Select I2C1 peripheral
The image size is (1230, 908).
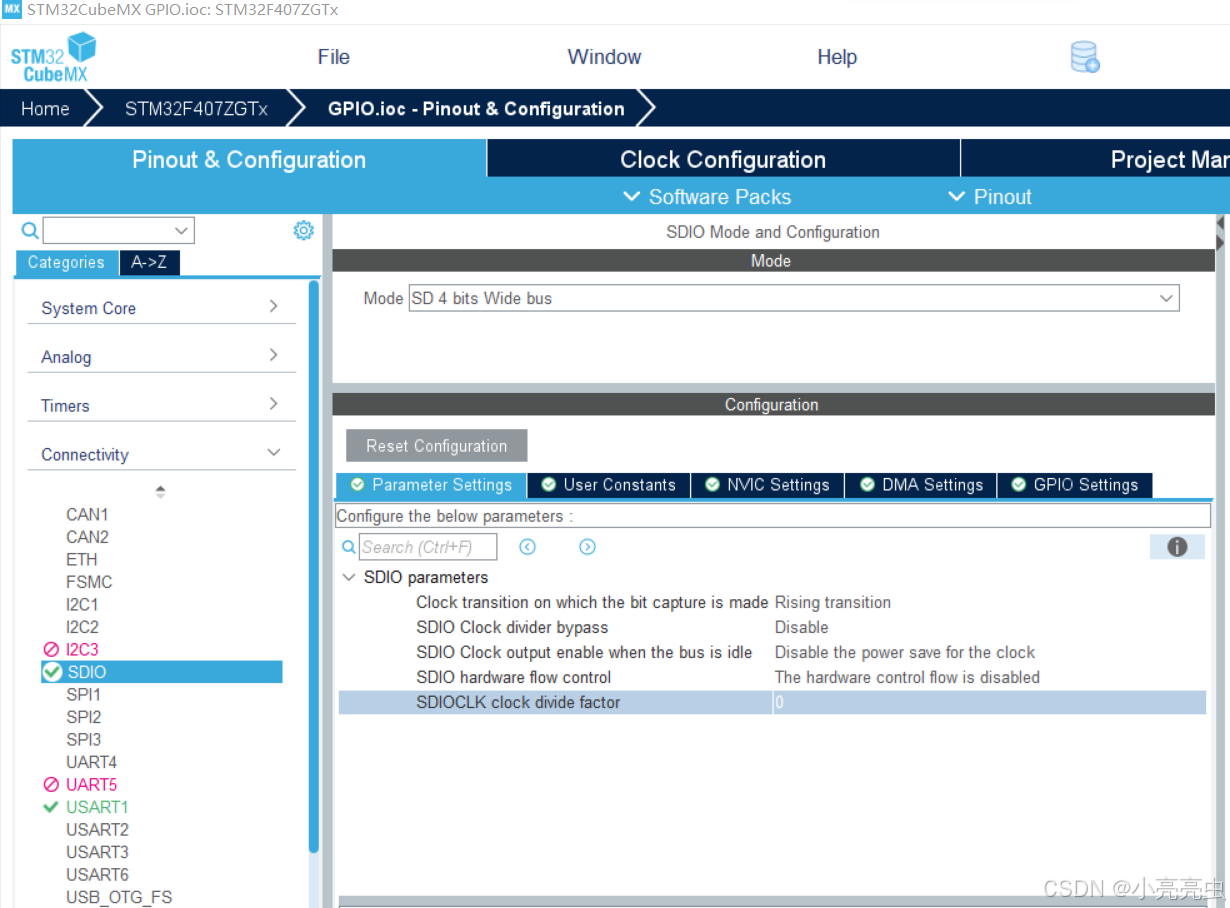tap(82, 604)
